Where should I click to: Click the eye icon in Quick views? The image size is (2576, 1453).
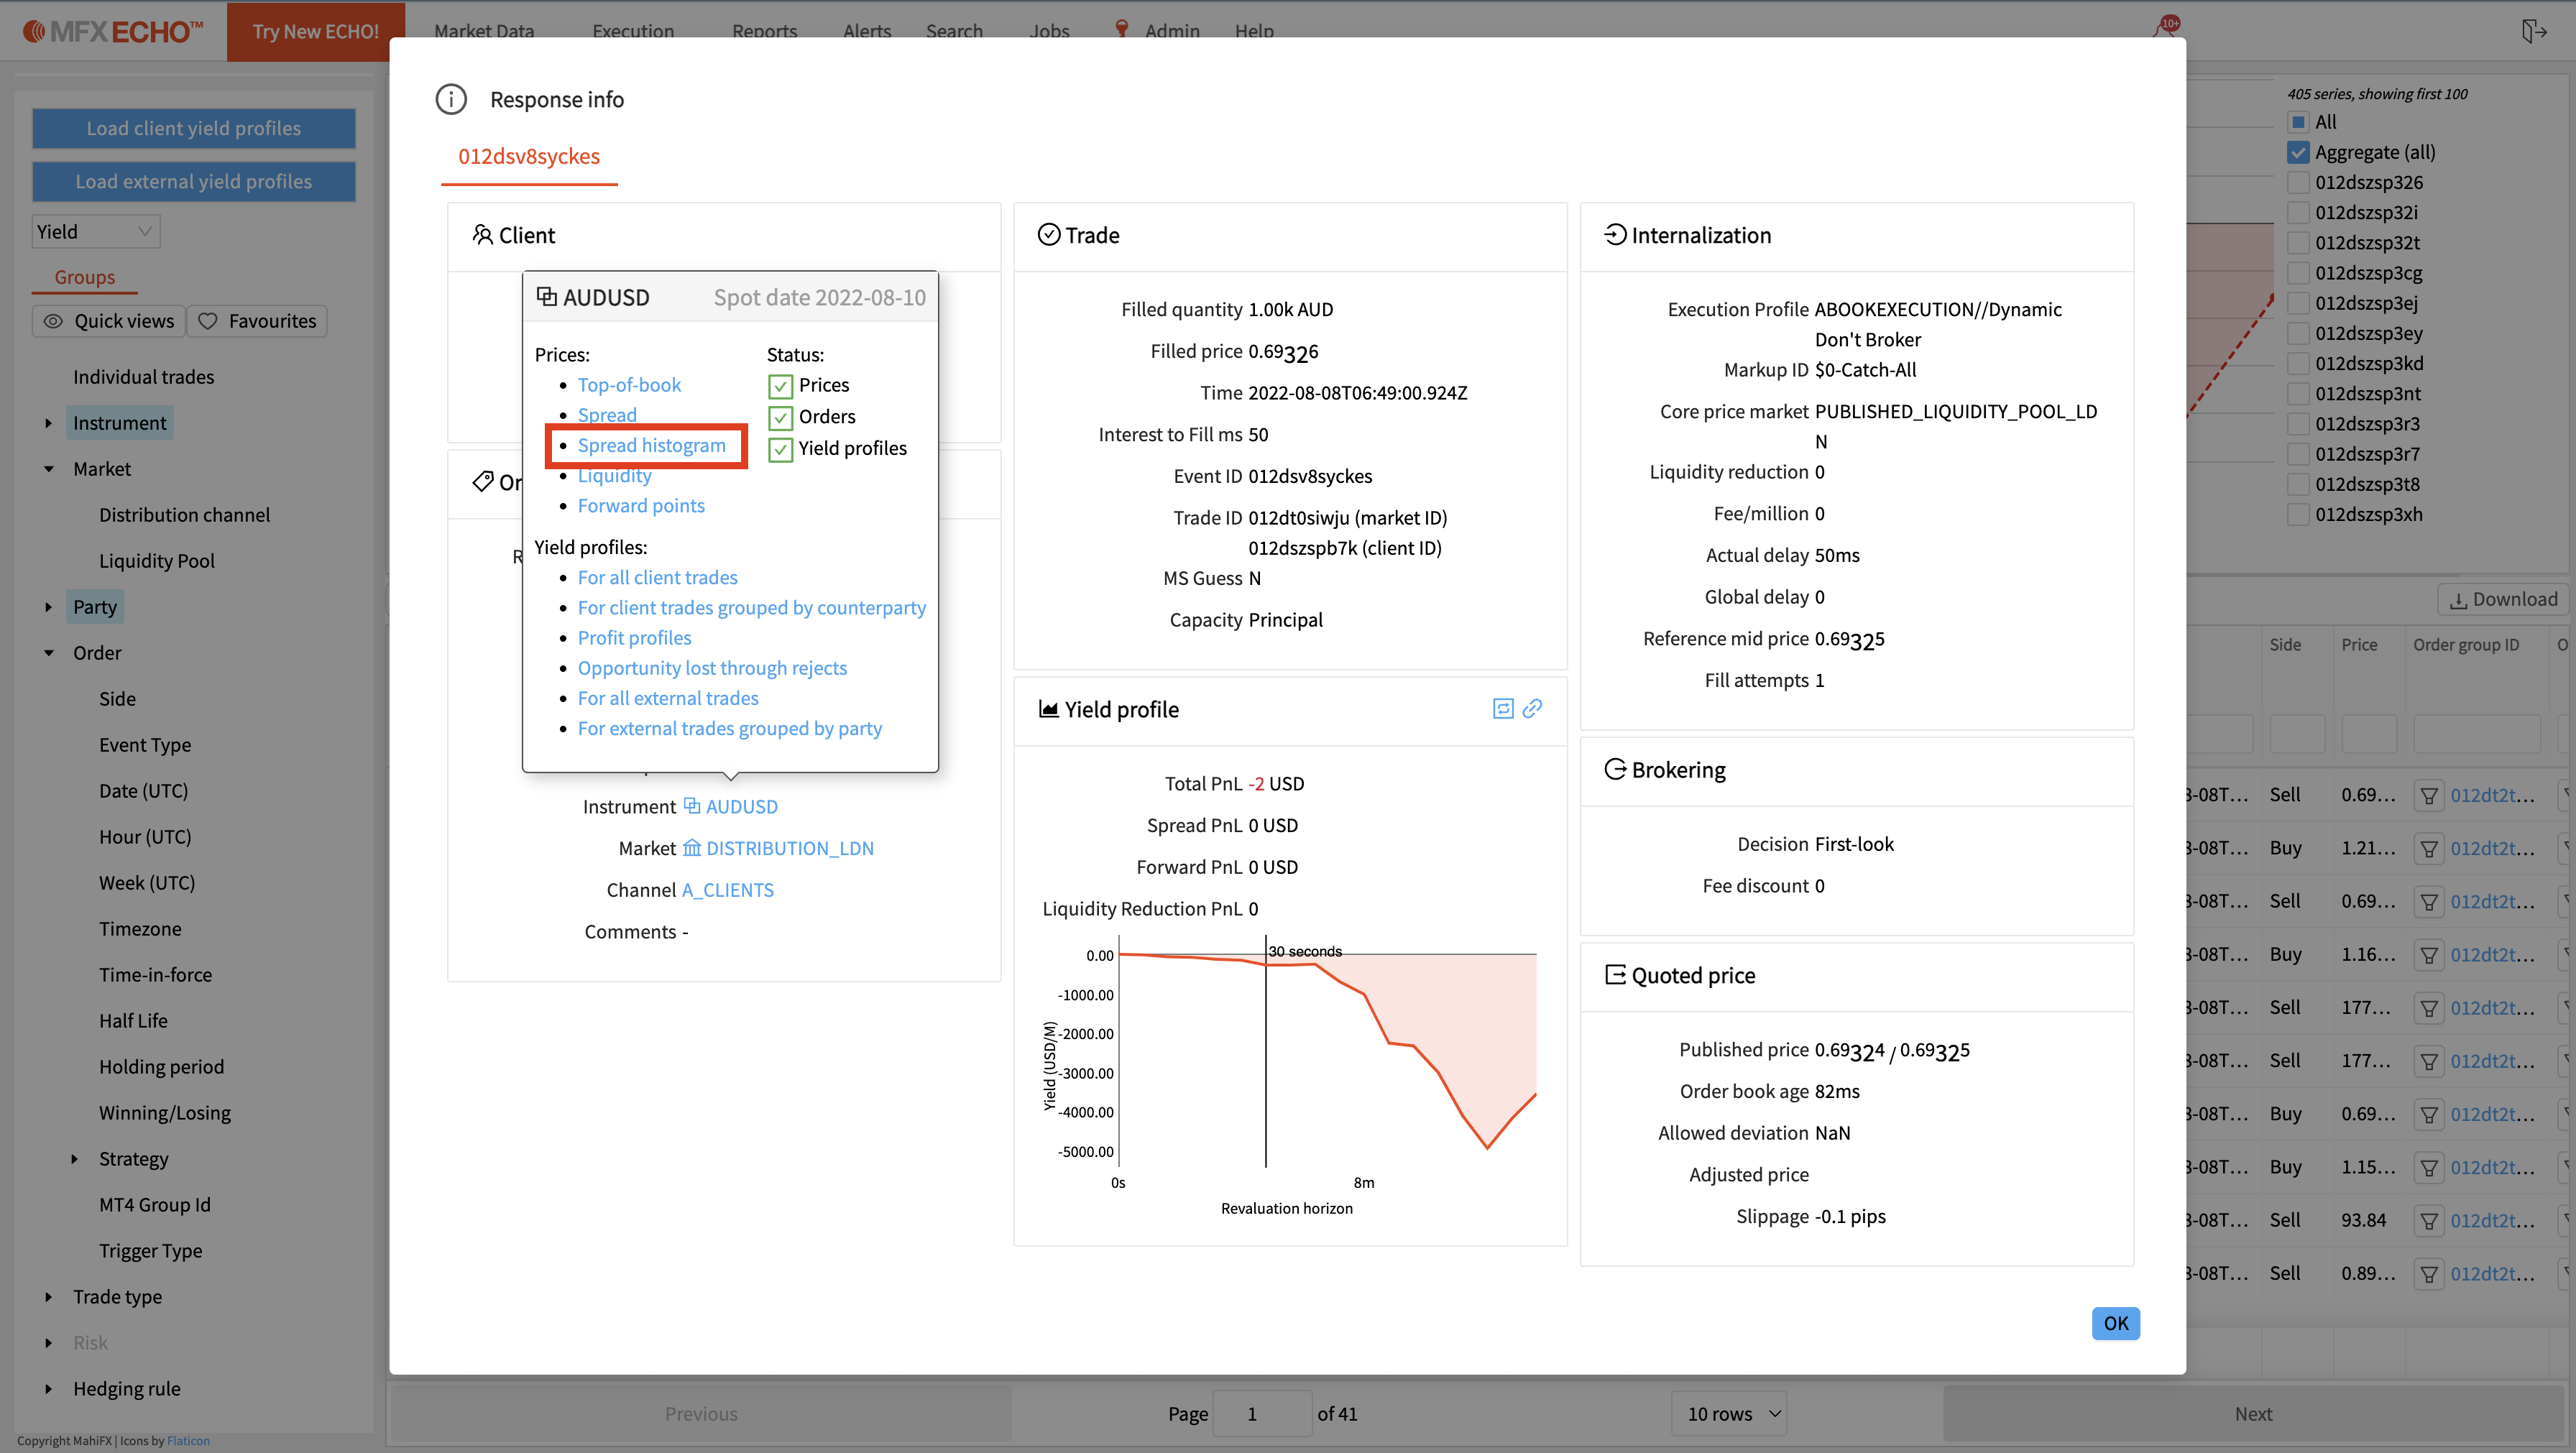tap(53, 321)
